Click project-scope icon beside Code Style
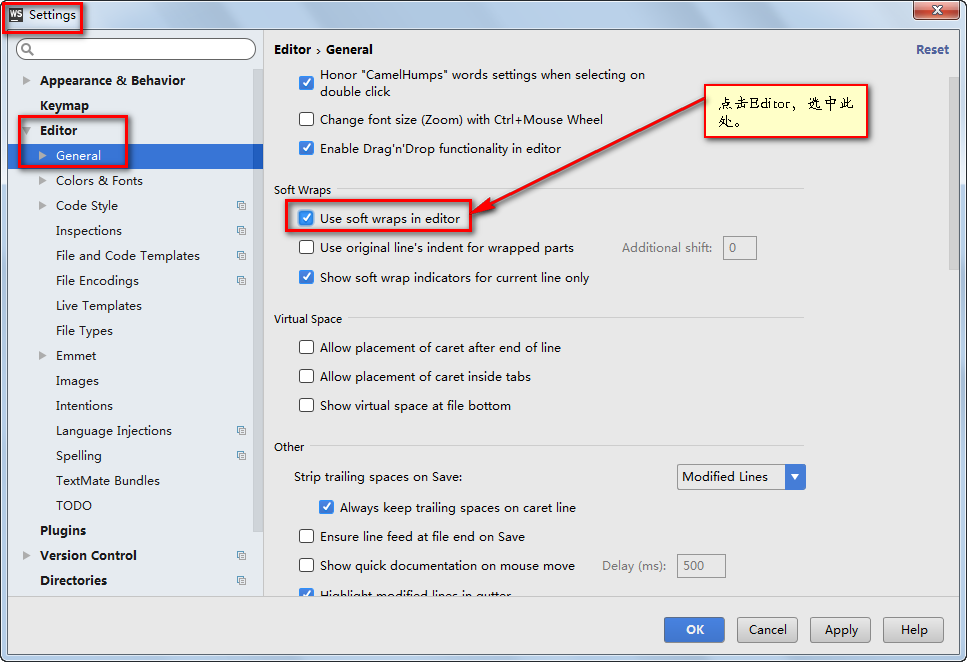 tap(241, 205)
